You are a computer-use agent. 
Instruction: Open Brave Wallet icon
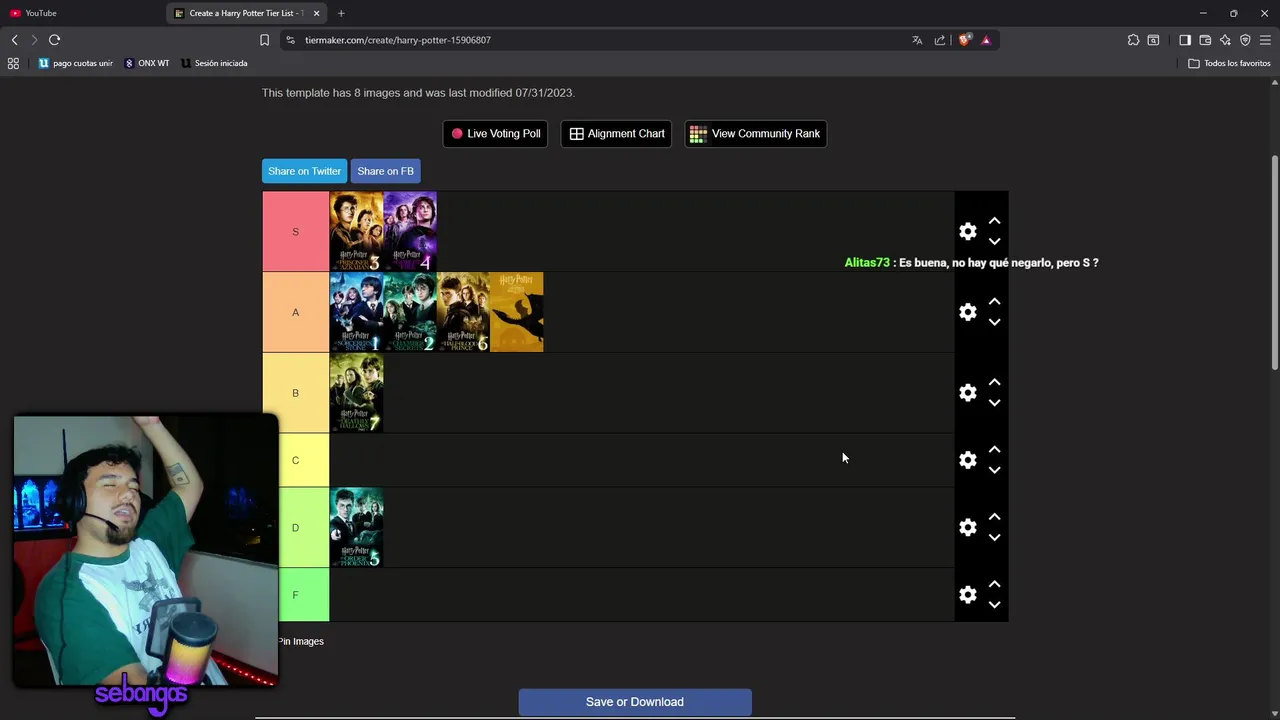(1205, 40)
